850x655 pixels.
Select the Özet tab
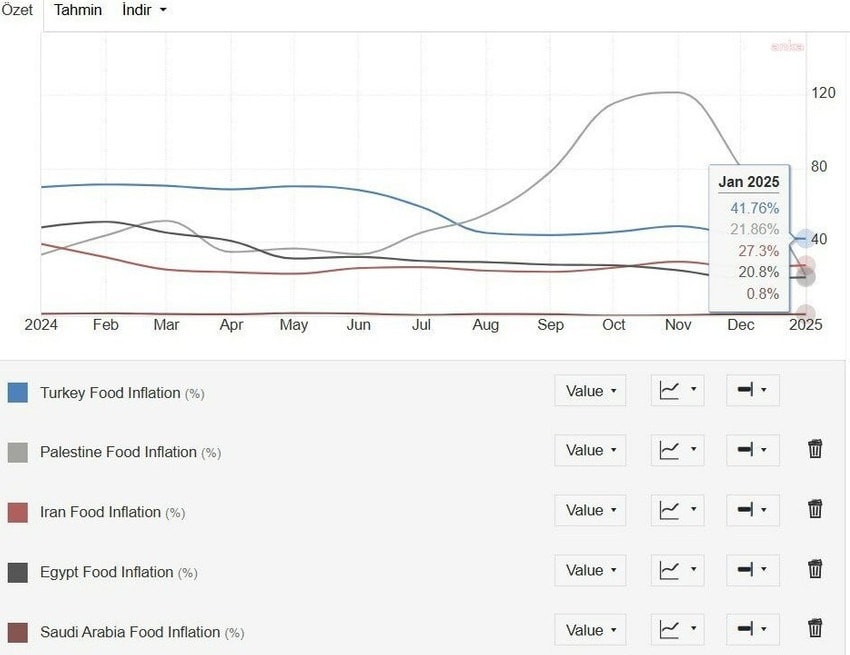[17, 10]
